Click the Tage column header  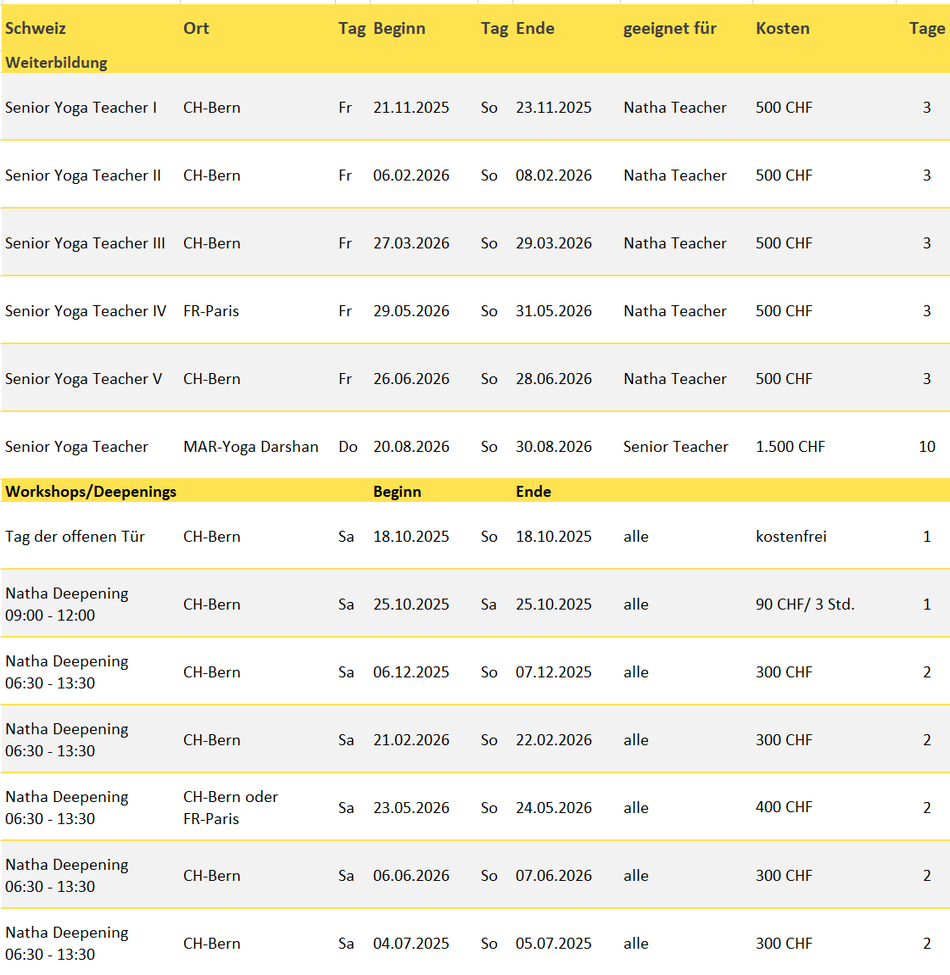(926, 28)
